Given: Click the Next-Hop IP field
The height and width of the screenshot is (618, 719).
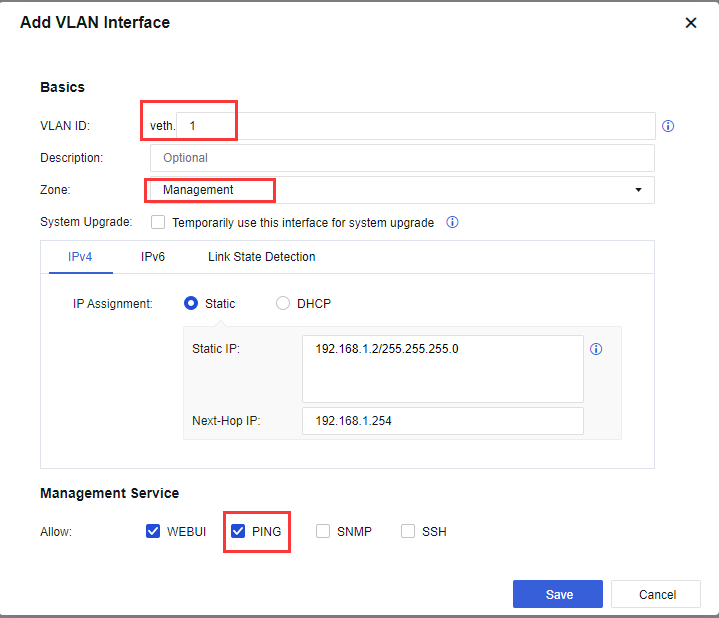Looking at the screenshot, I should pyautogui.click(x=442, y=421).
